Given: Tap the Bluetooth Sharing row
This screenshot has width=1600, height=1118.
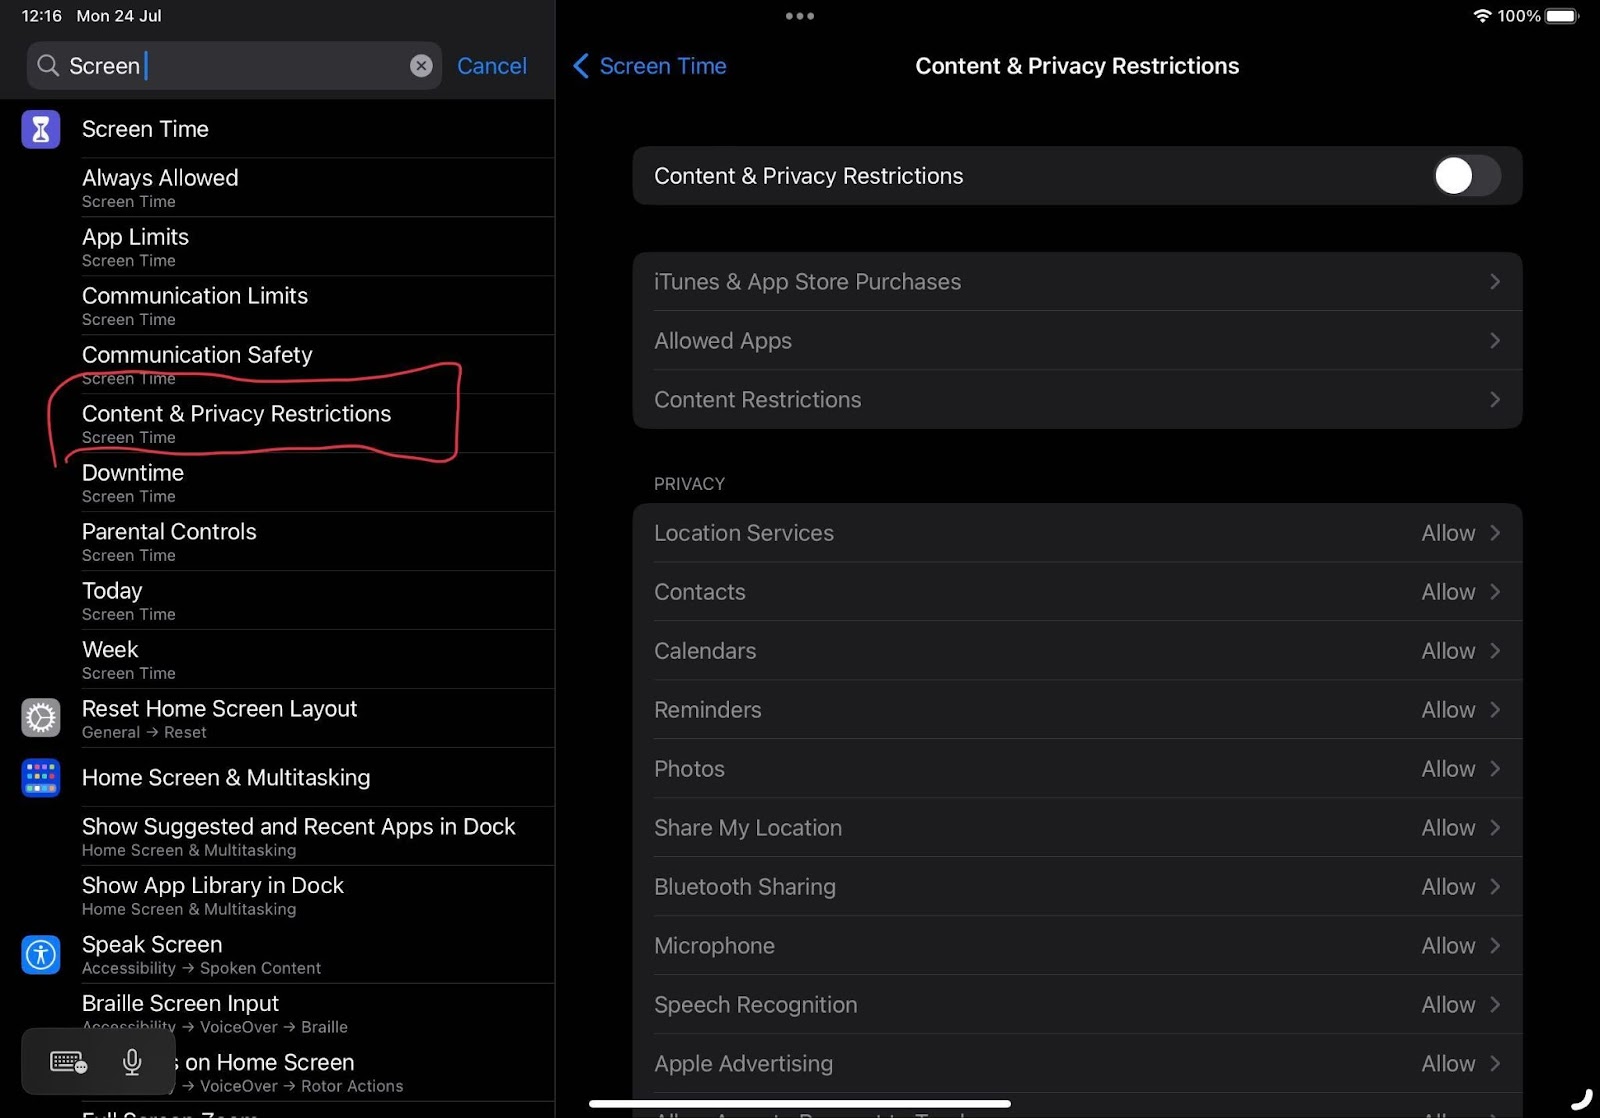Looking at the screenshot, I should coord(1077,887).
